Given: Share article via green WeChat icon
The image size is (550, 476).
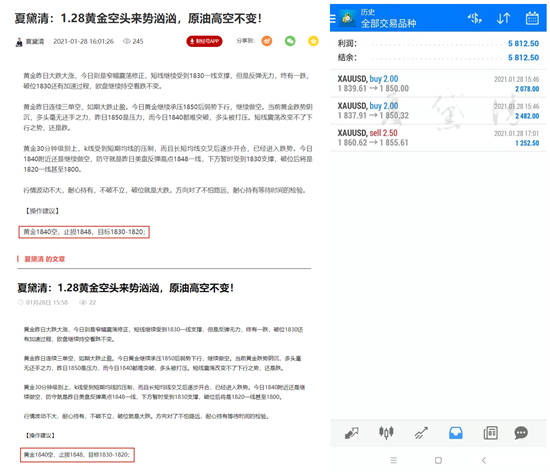Looking at the screenshot, I should (290, 41).
